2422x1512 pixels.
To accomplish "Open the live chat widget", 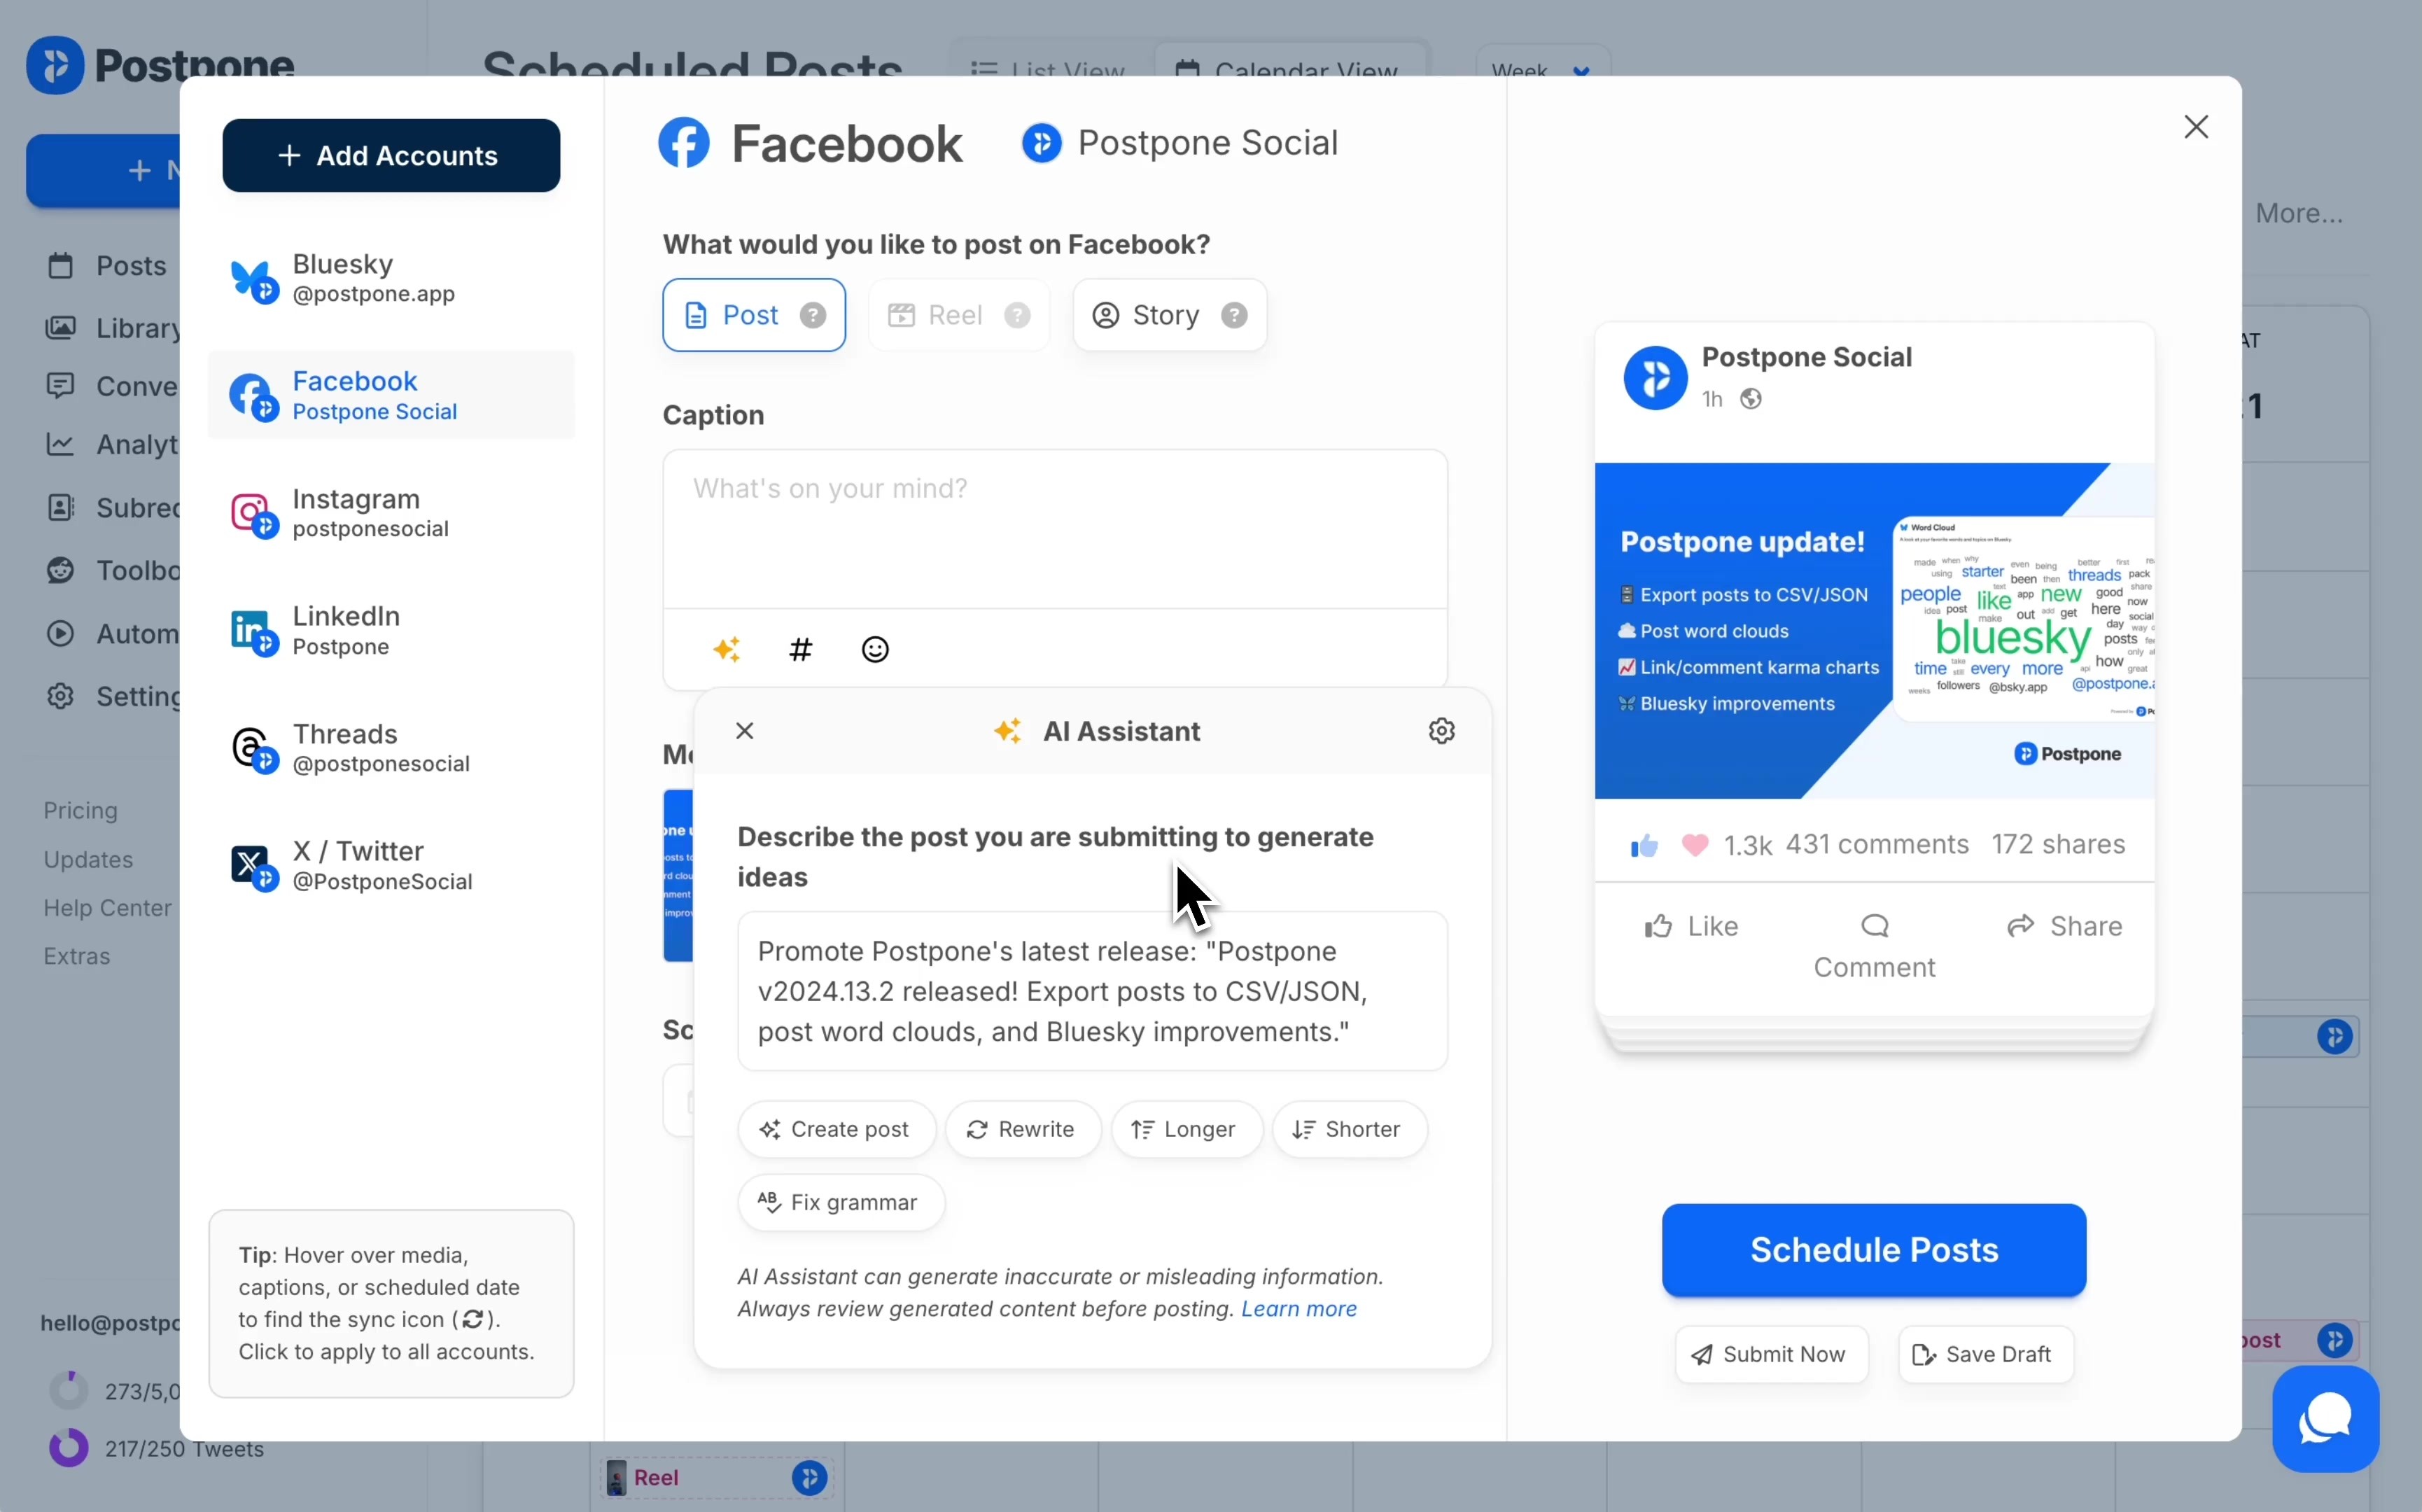I will pos(2325,1419).
